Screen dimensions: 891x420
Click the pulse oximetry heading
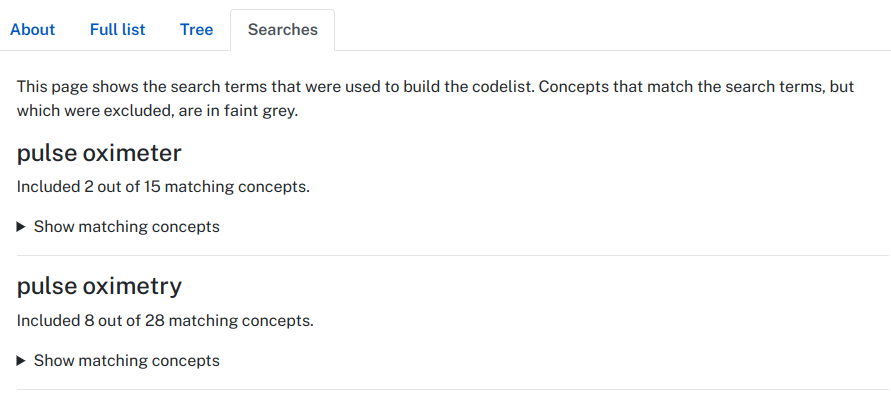(x=99, y=286)
